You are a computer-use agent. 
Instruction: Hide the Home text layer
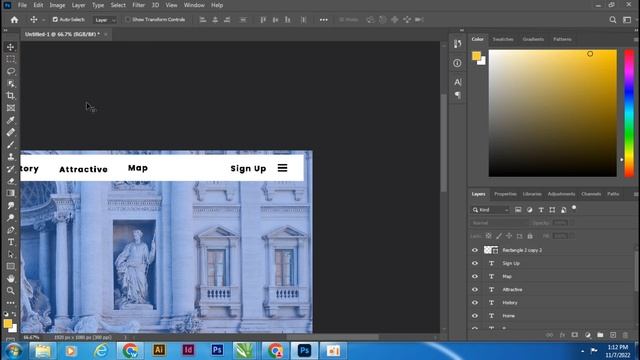475,316
